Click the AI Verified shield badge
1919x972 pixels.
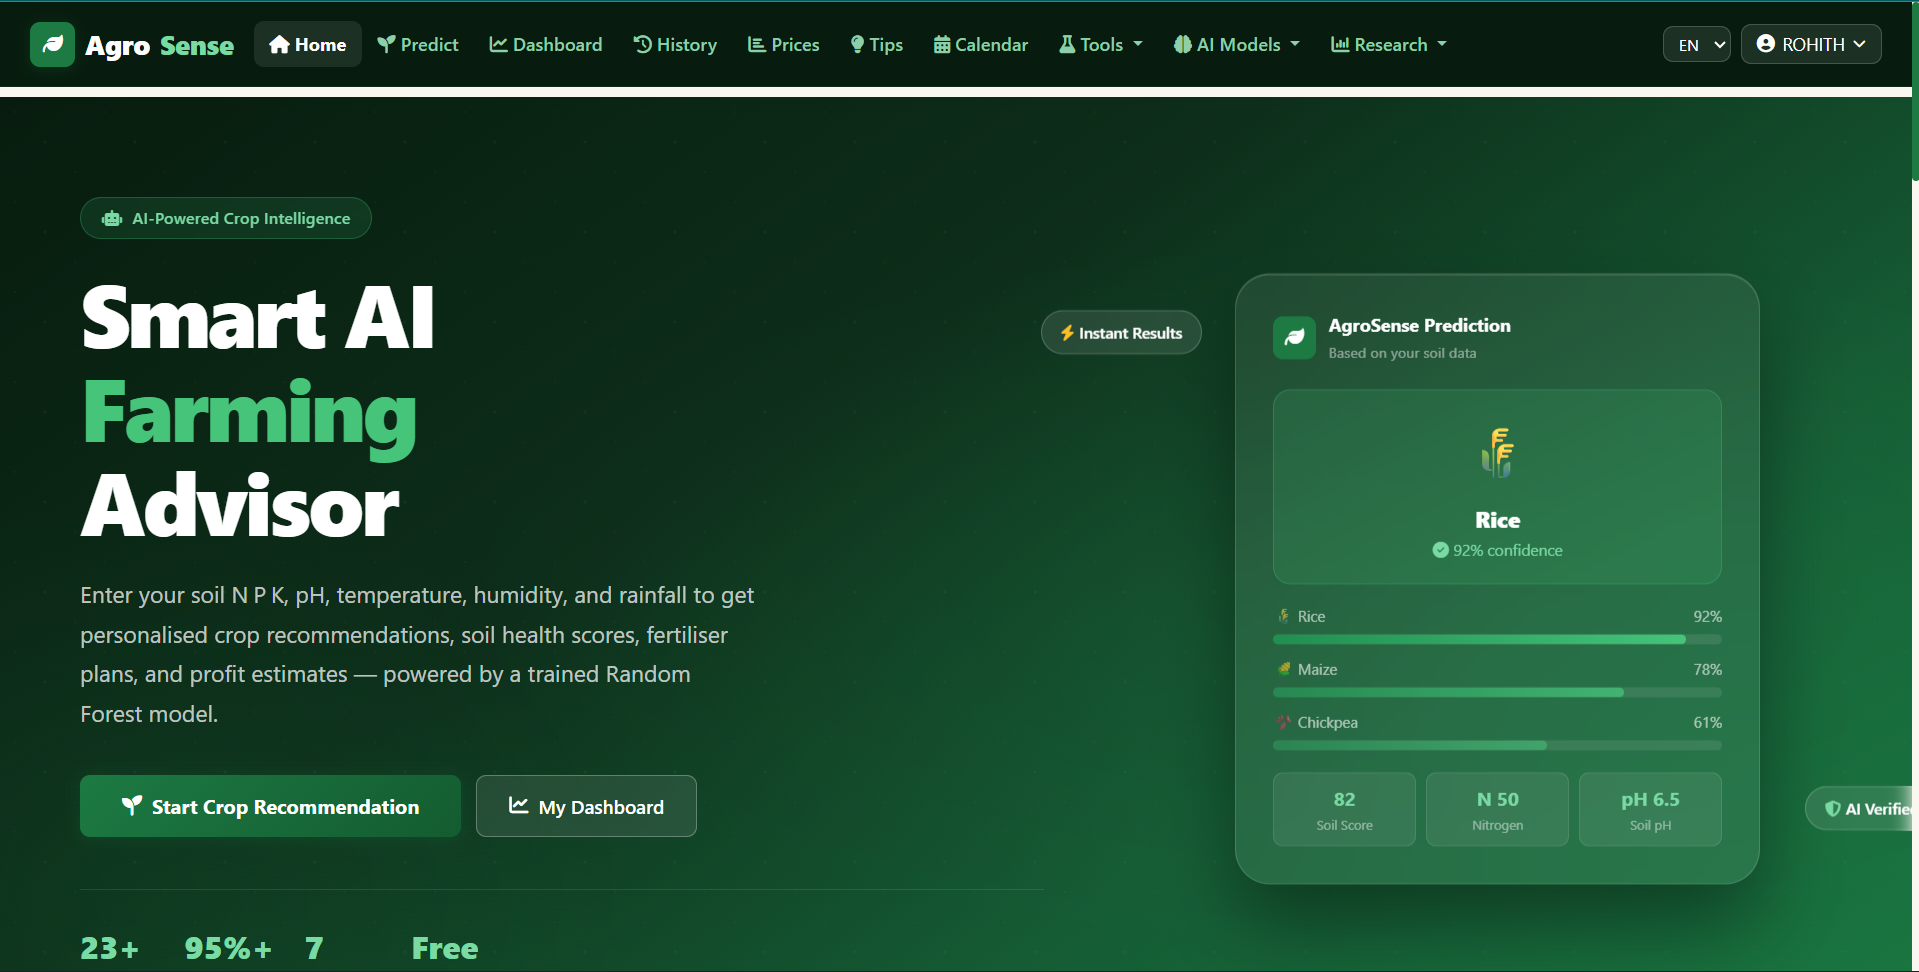[1863, 808]
